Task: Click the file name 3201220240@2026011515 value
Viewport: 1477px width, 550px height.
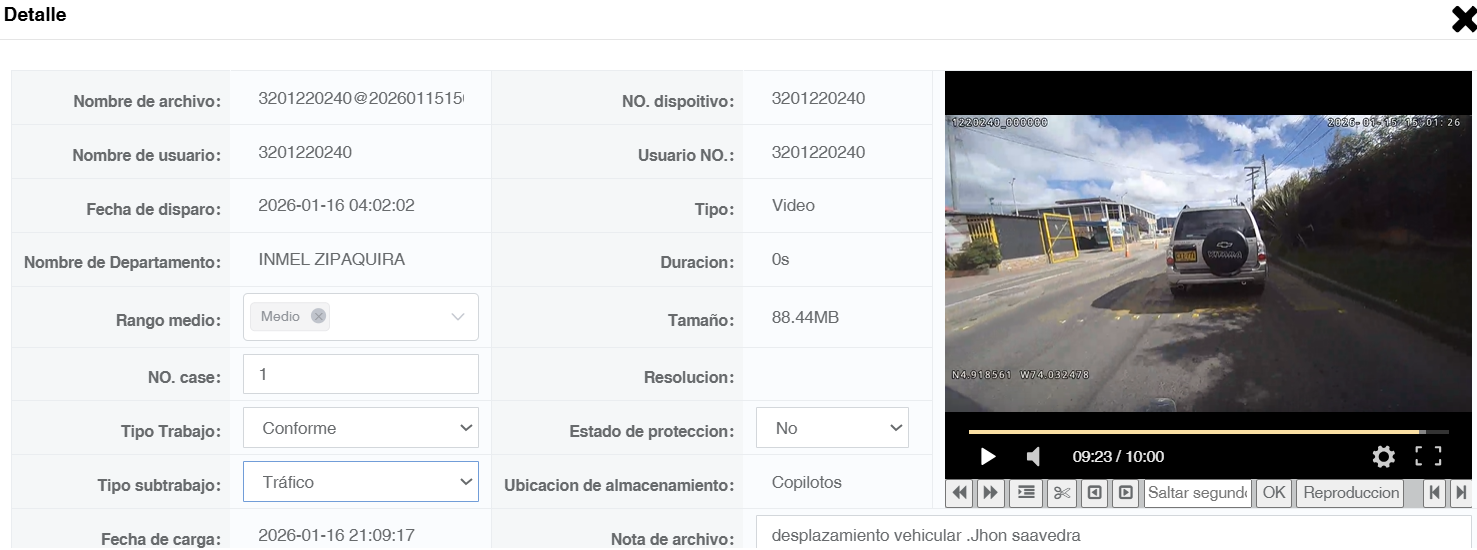Action: point(361,98)
